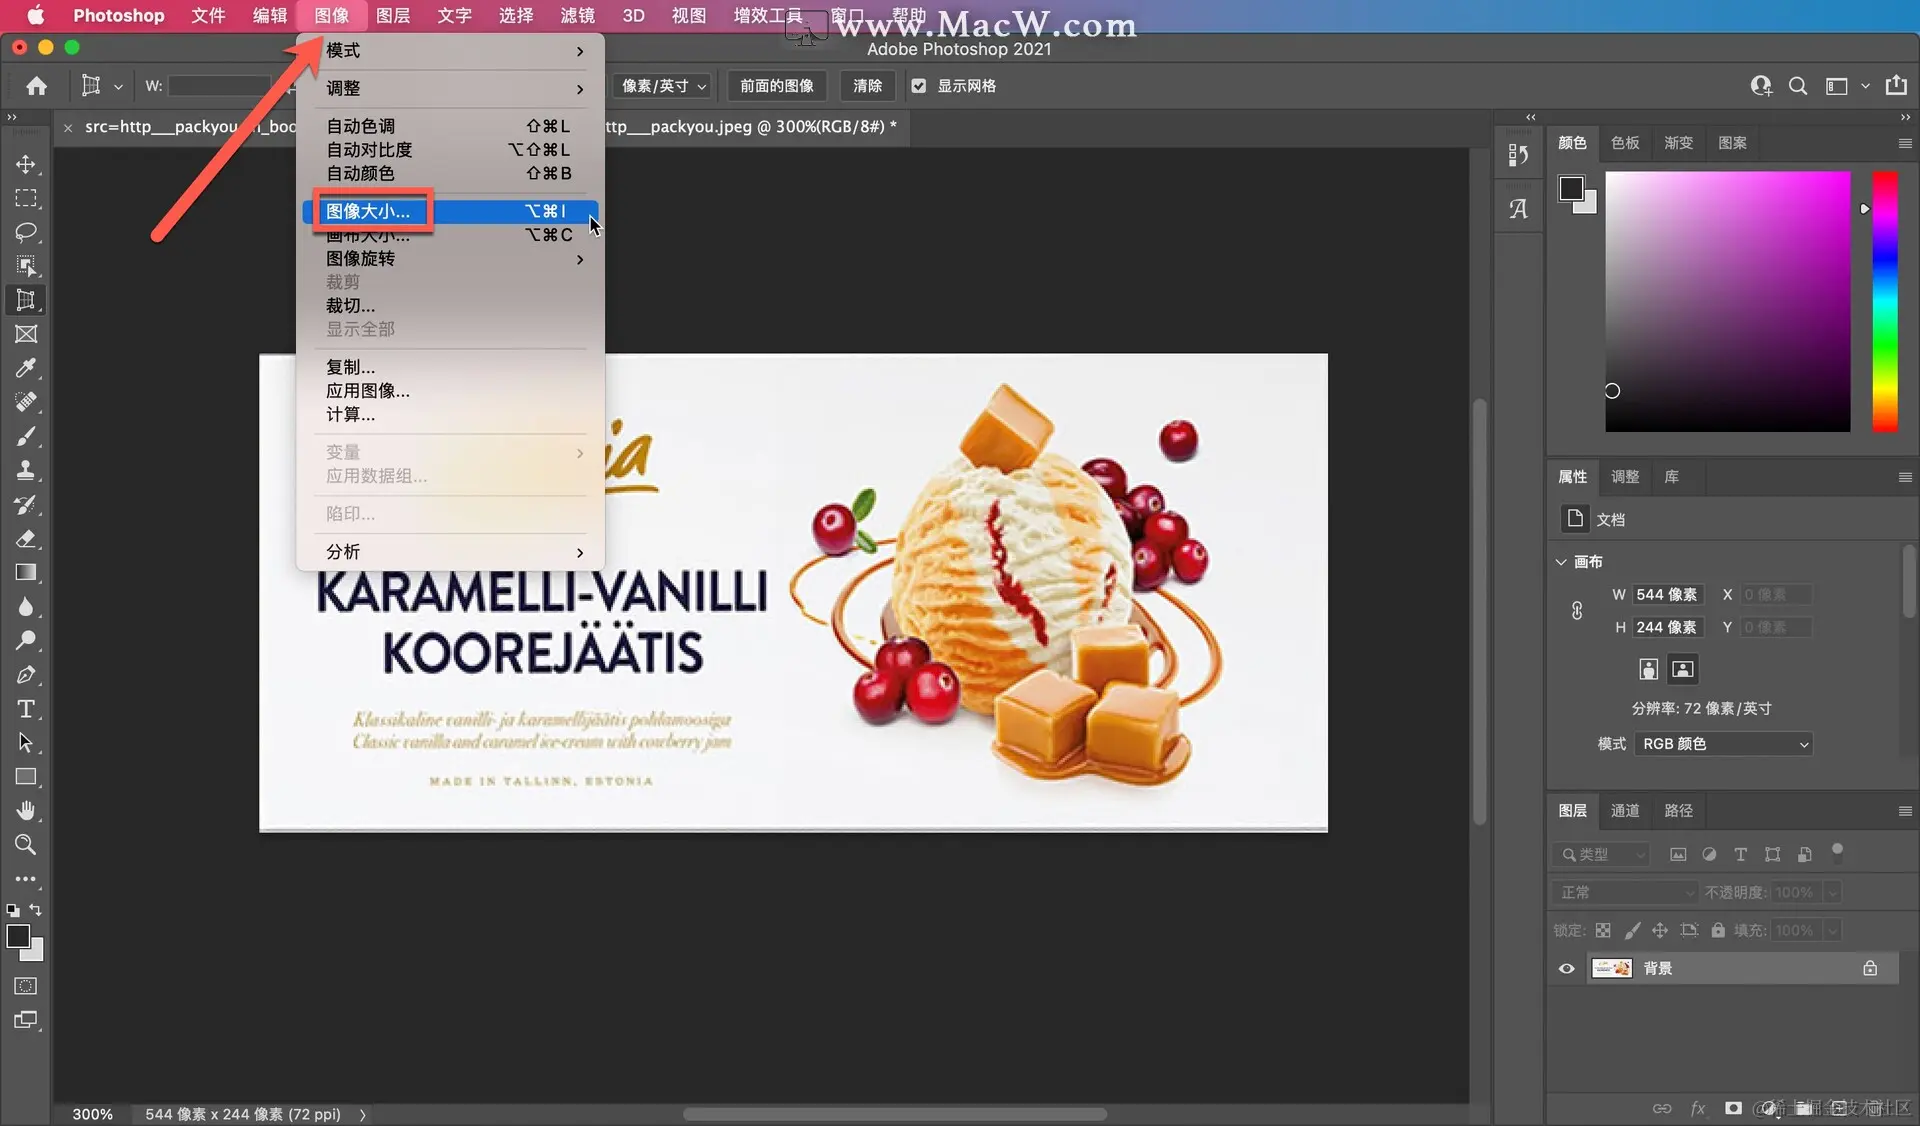Toggle the width-height link icon in 画布
Screen dimensions: 1920x1126
tap(1577, 611)
